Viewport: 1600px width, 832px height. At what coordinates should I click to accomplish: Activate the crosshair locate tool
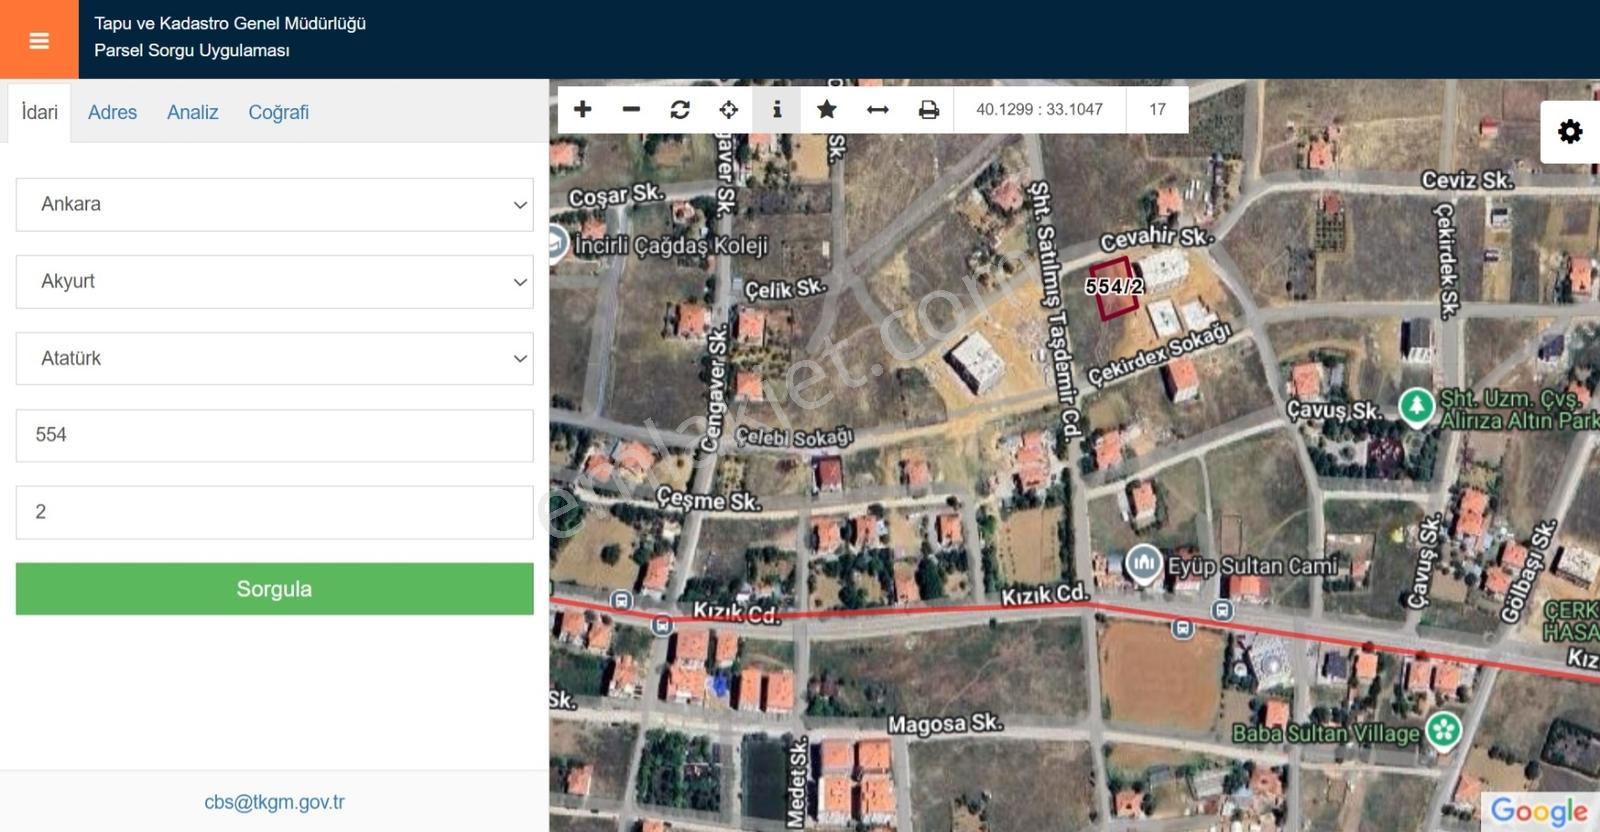(729, 109)
